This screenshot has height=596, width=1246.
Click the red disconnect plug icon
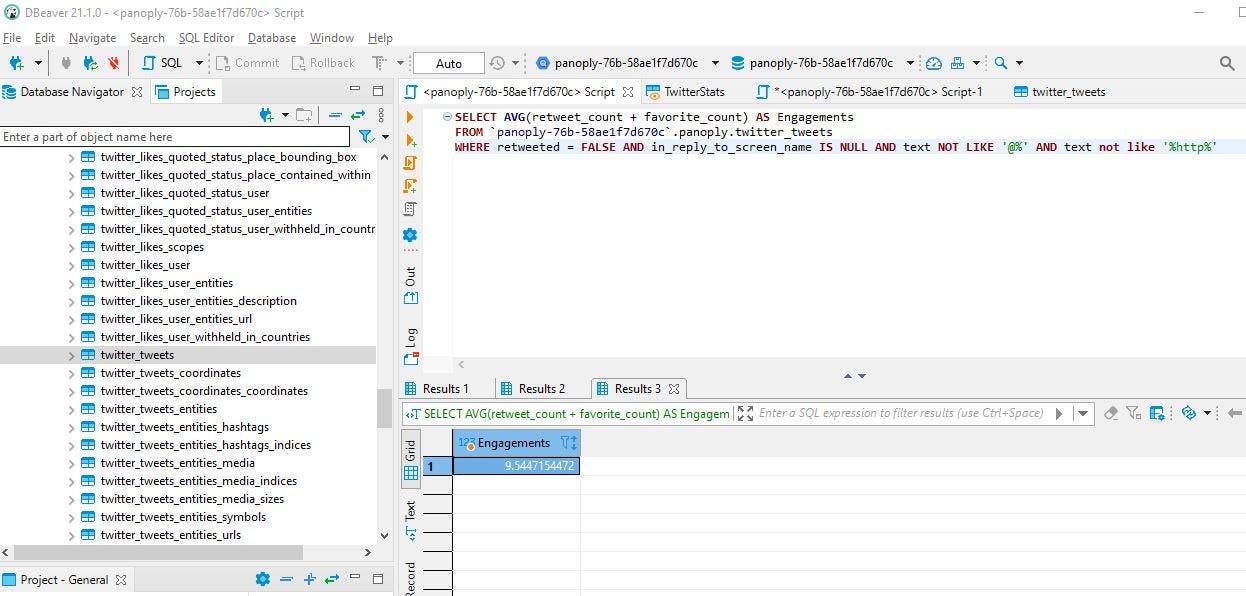113,63
